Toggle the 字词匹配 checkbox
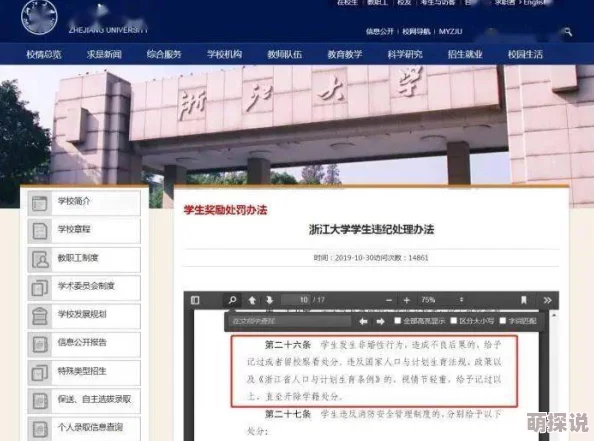Viewport: 594px width, 441px height. 503,321
